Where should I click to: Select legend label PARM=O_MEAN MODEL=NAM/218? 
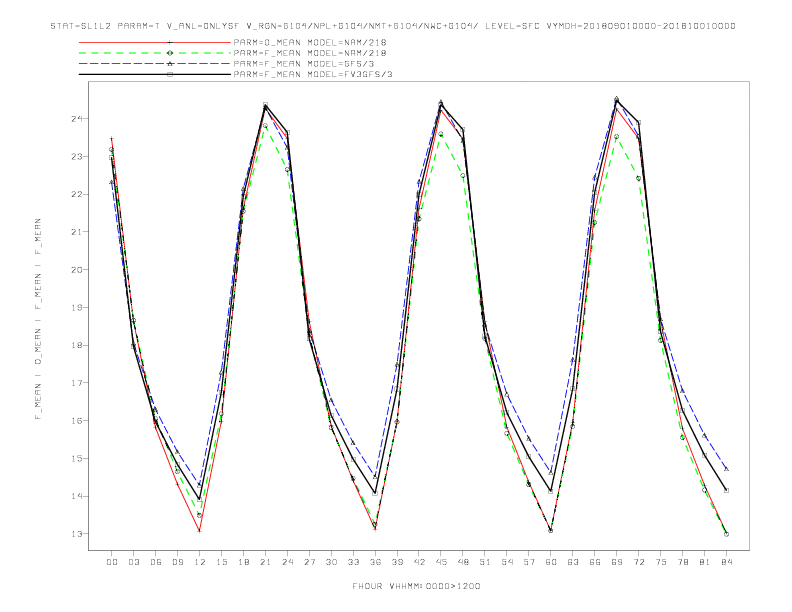(310, 42)
